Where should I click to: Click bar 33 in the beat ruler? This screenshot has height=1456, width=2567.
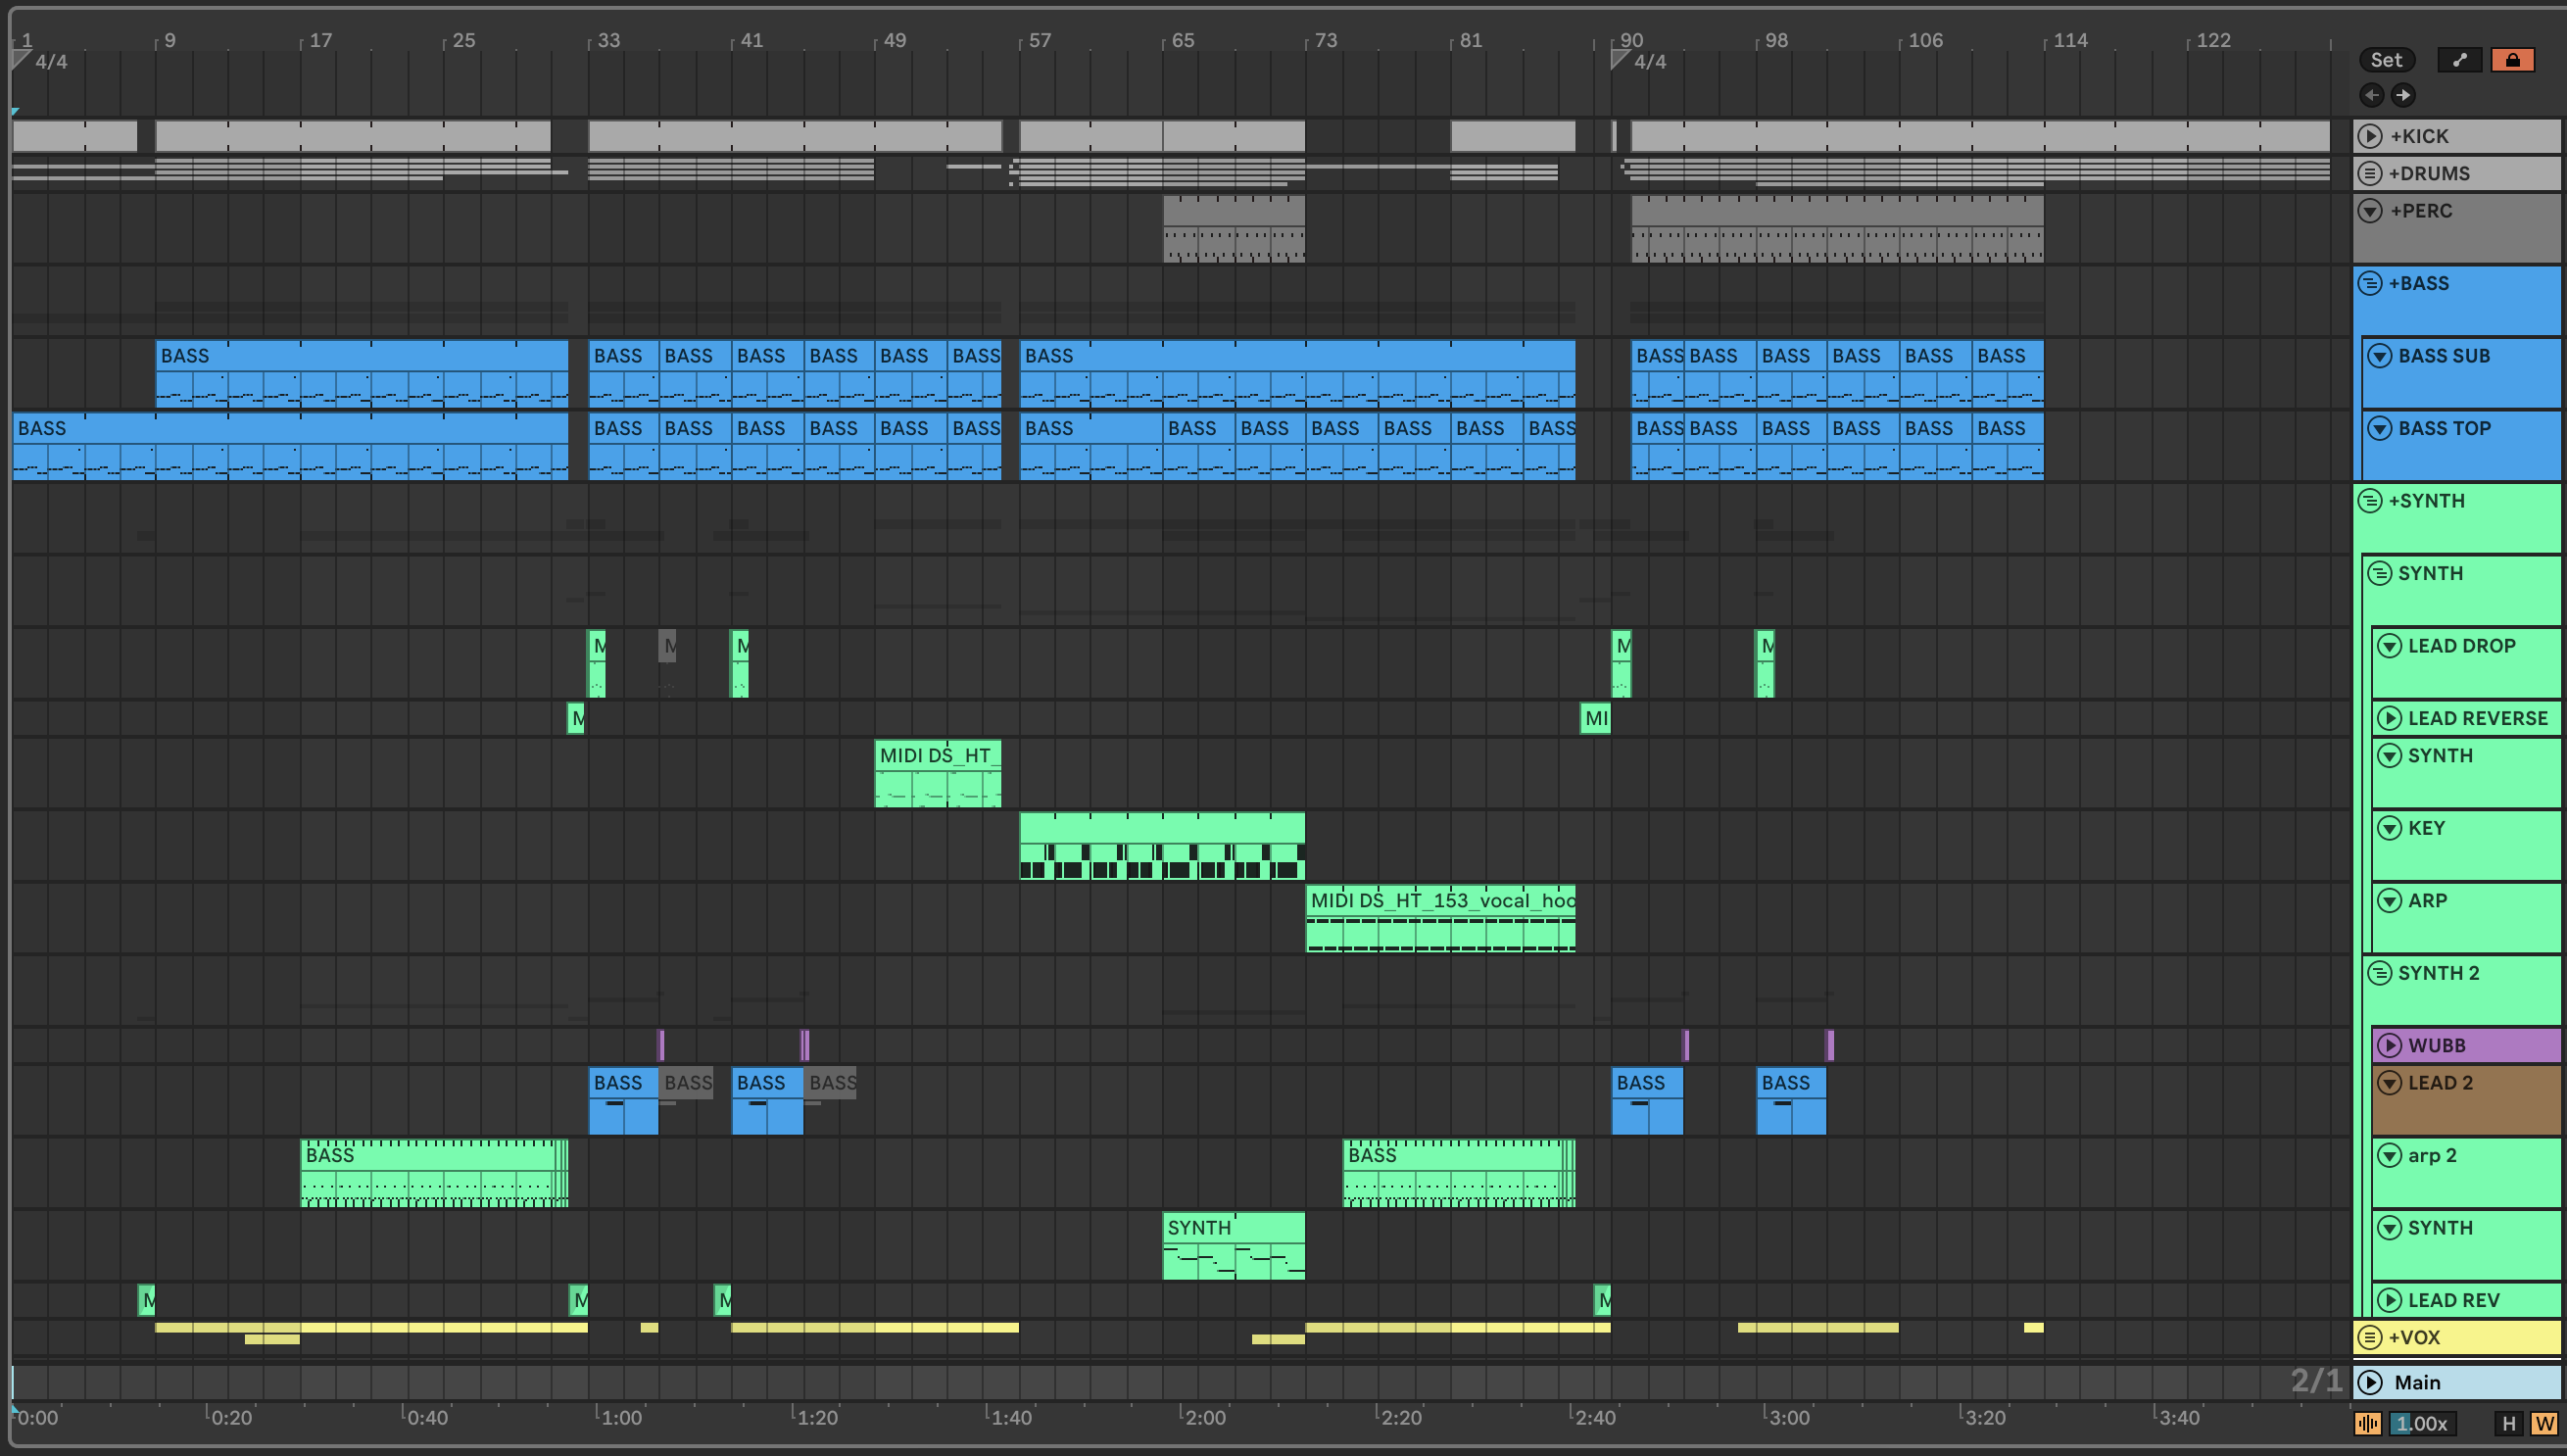(608, 40)
